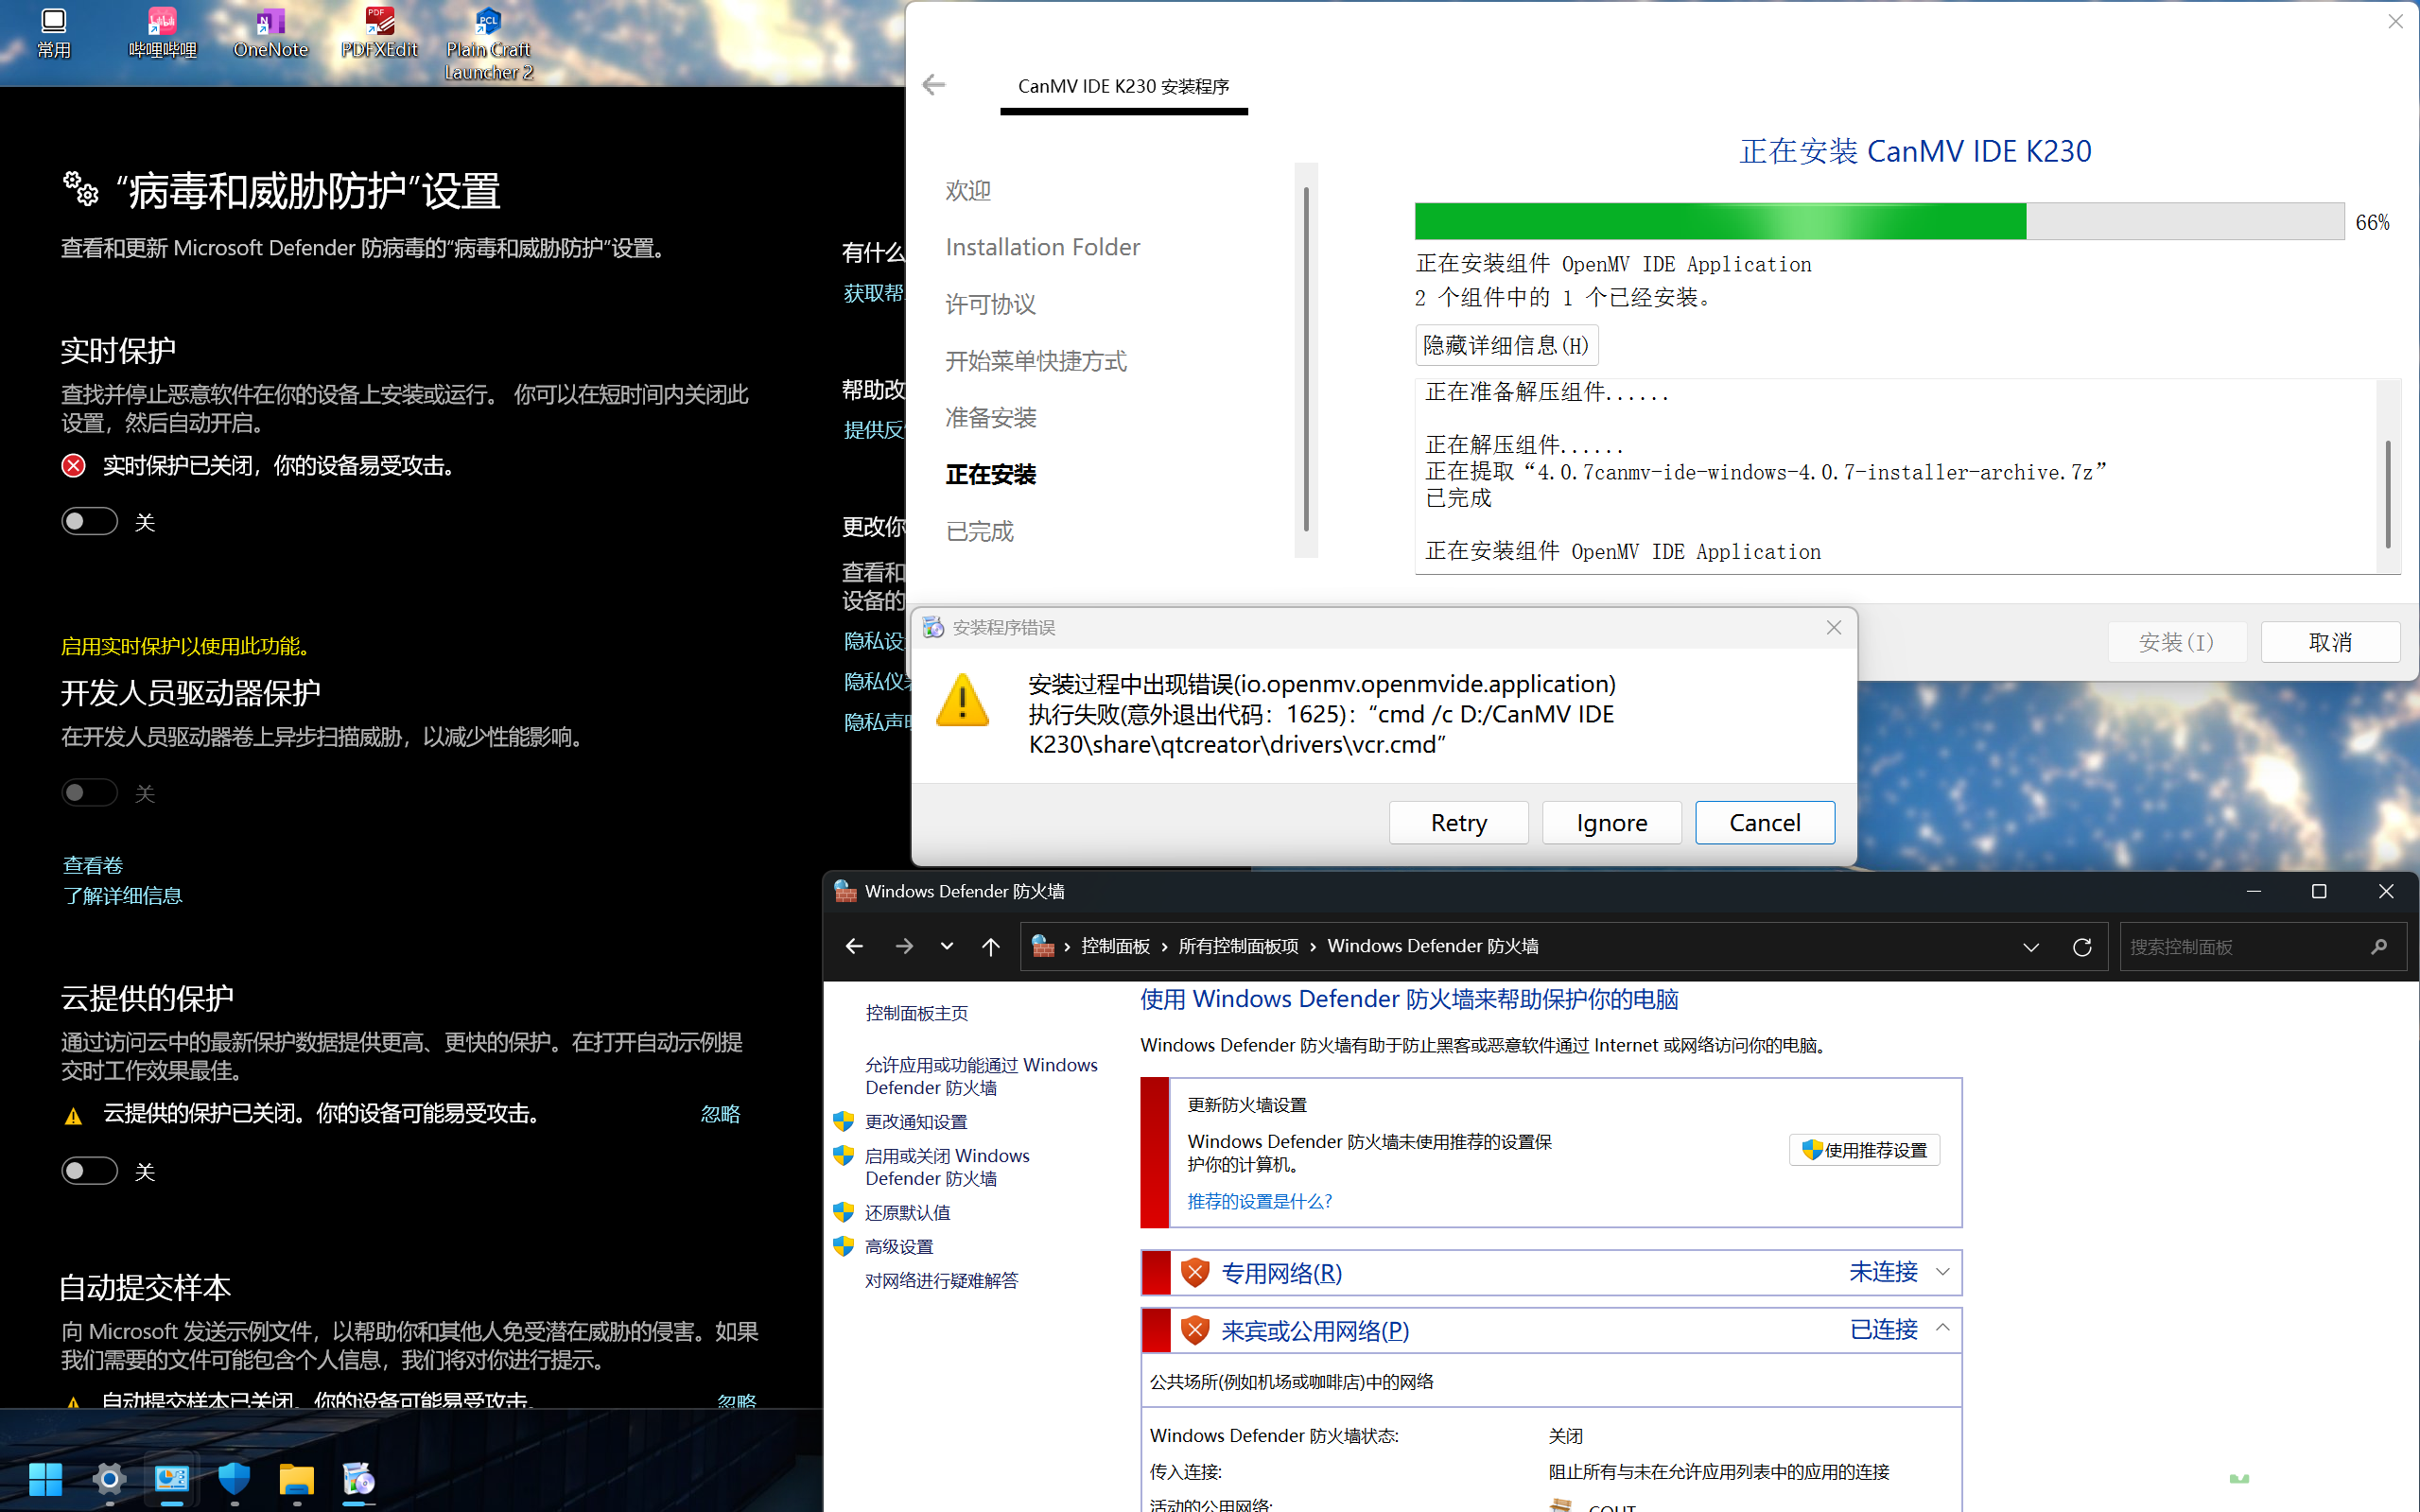Image resolution: width=2420 pixels, height=1512 pixels.
Task: Click 使用推荐设置 in the firewall window
Action: 1863,1150
